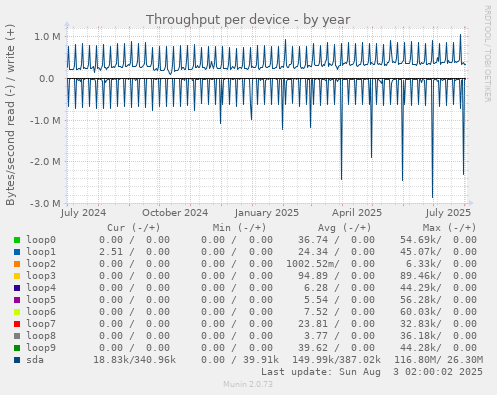The image size is (497, 395).
Task: Click the Cur (-/+) column header
Action: pos(134,228)
